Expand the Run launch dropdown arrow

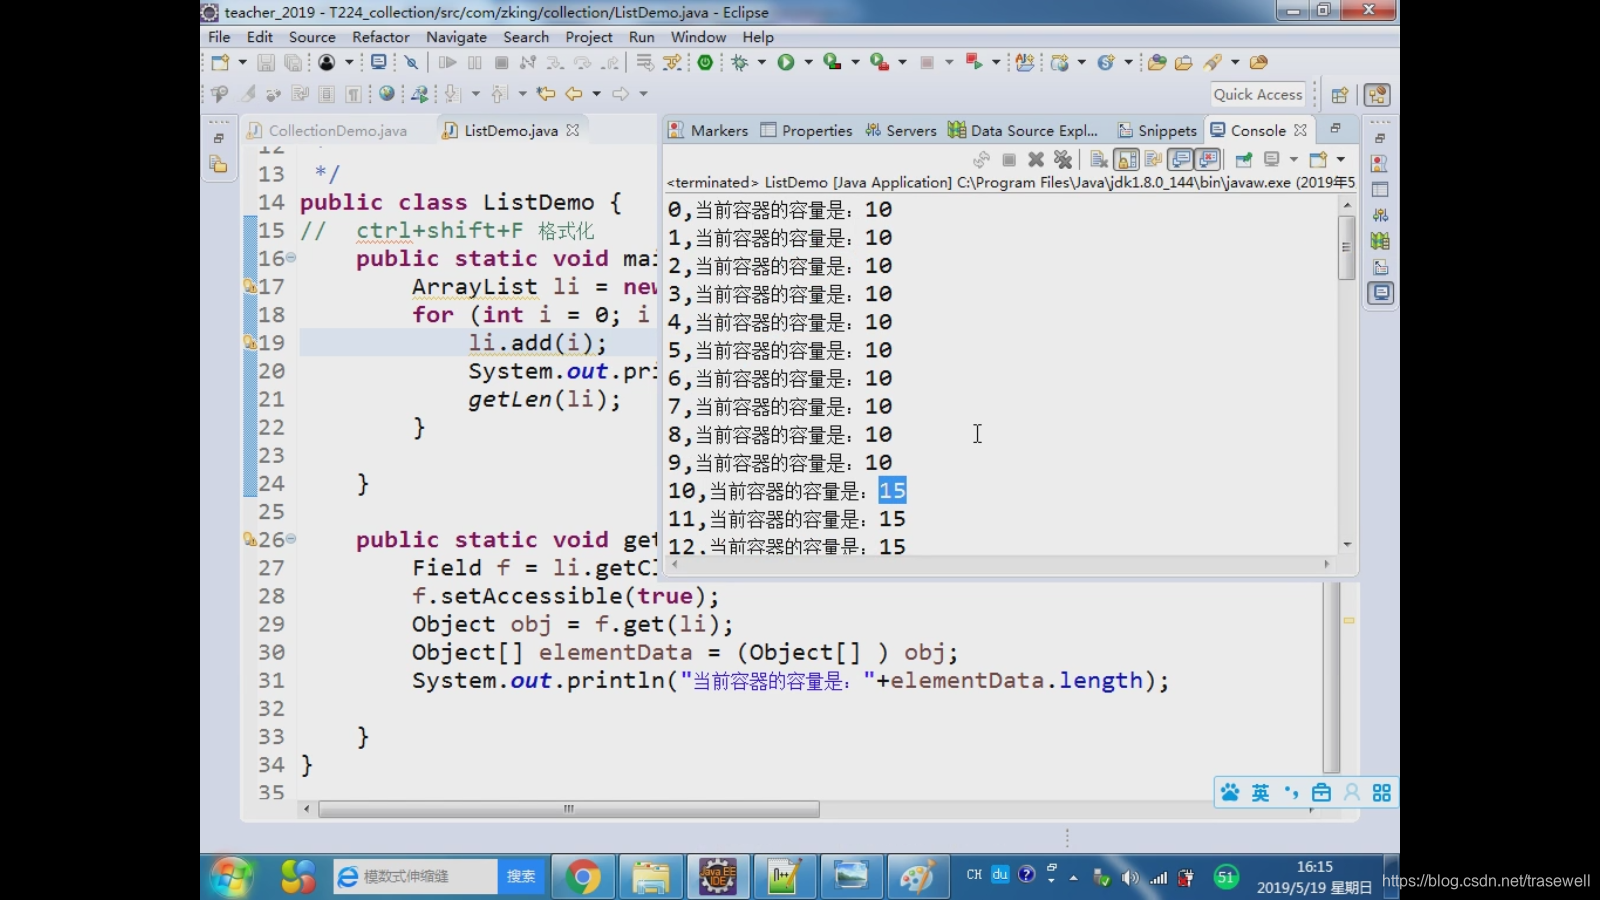(808, 62)
